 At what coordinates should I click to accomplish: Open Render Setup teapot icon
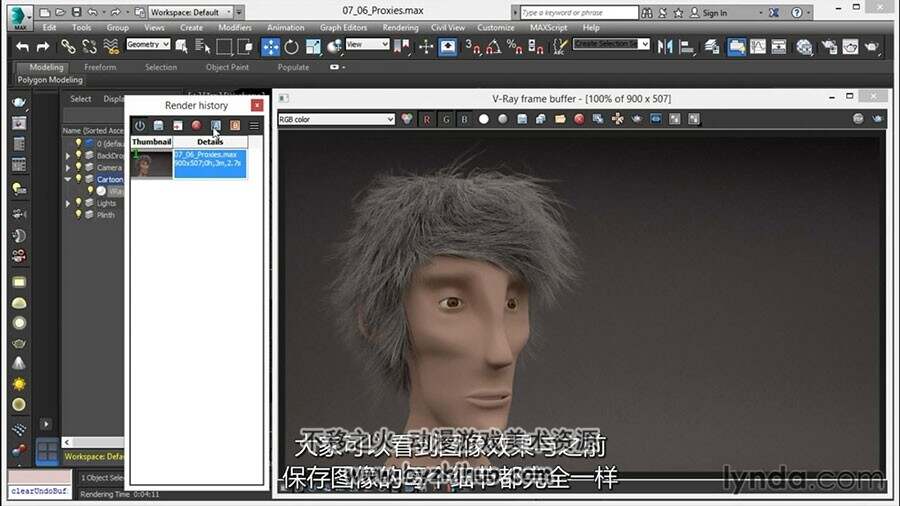(829, 46)
